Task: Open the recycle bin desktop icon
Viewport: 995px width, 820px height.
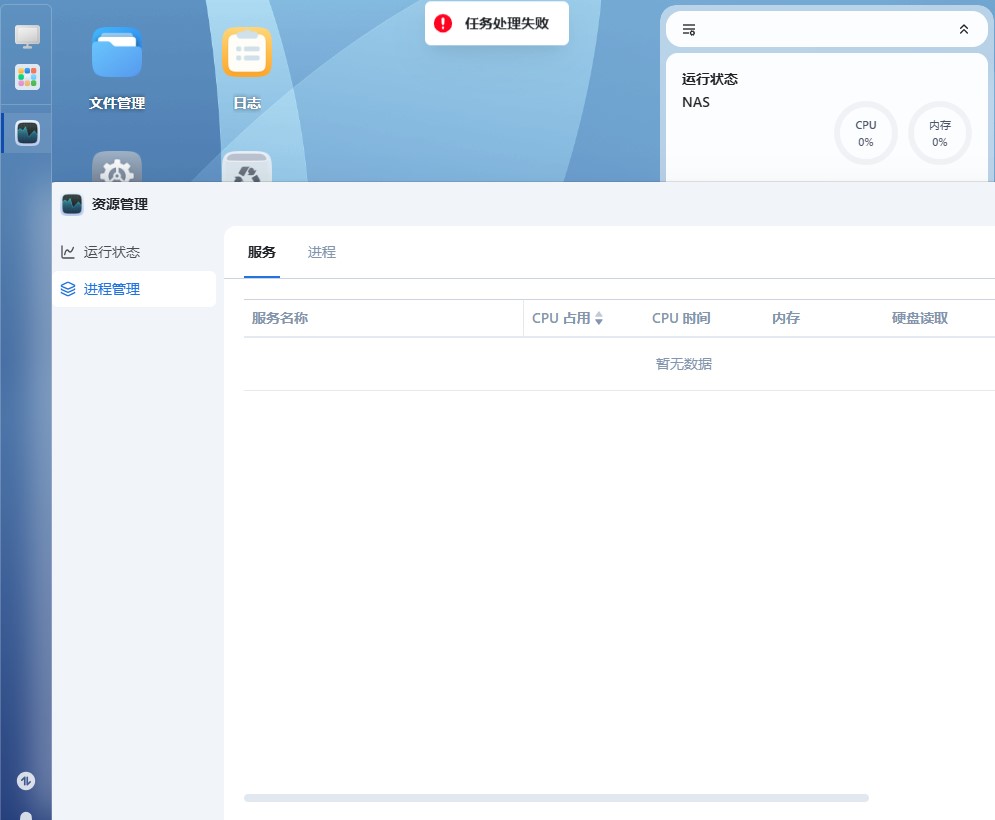Action: click(x=247, y=168)
